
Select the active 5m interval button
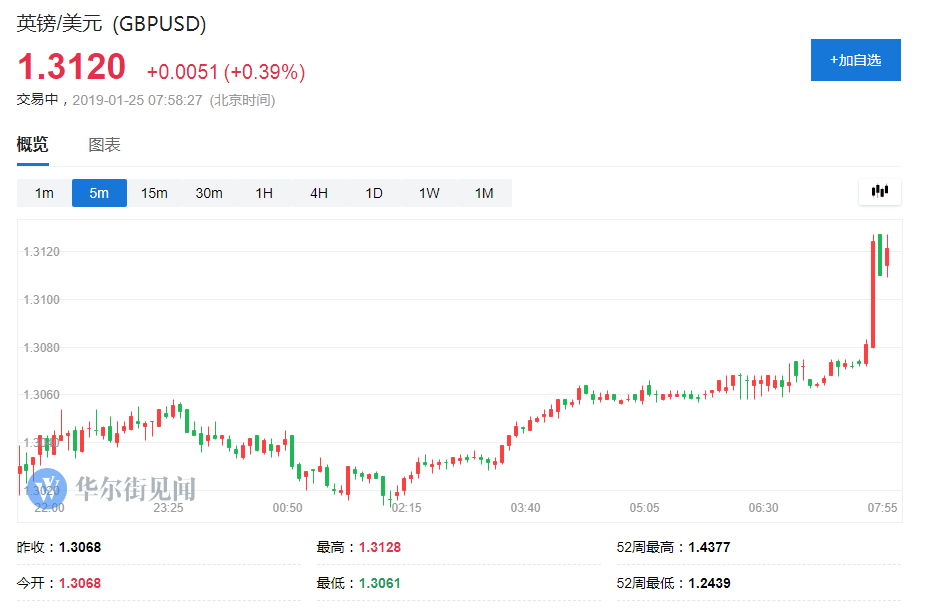(99, 193)
